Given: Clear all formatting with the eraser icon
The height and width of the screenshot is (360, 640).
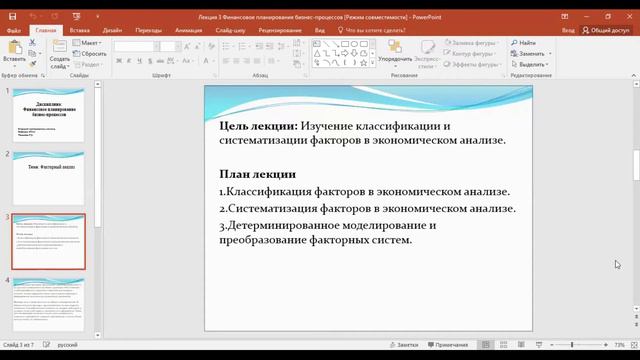Looking at the screenshot, I should (211, 47).
